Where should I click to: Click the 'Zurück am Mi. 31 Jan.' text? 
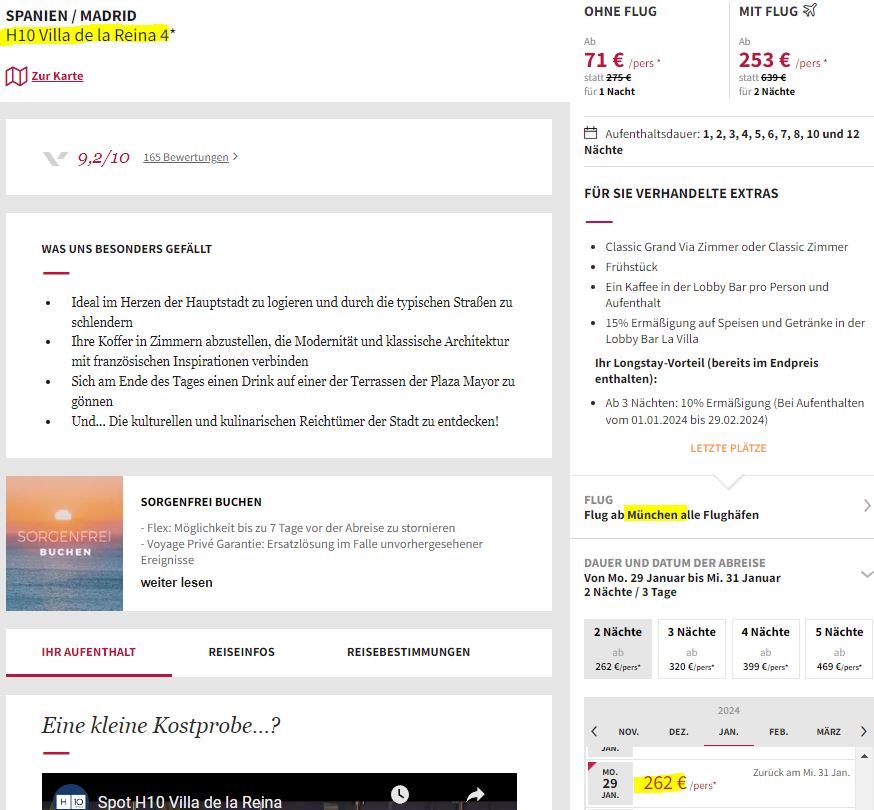801,773
